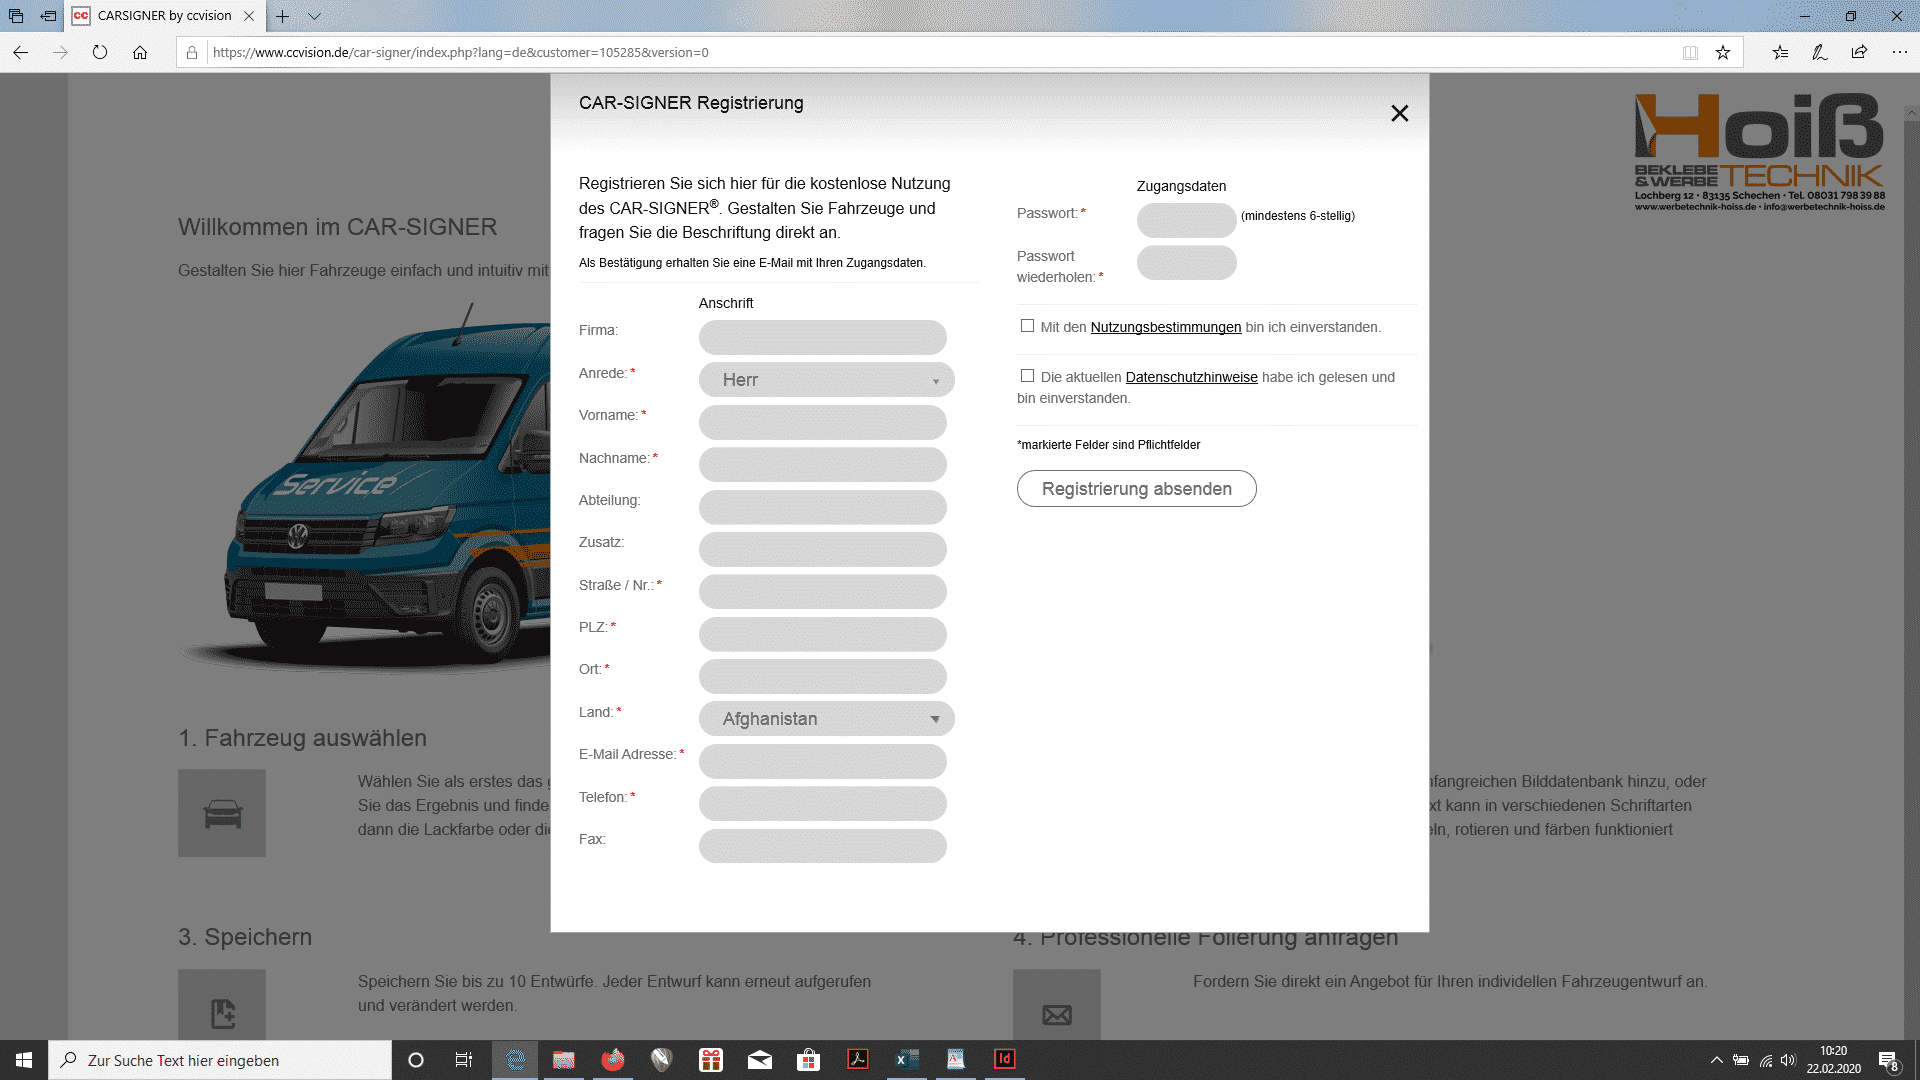
Task: Click Registrierung absenden button
Action: (x=1136, y=488)
